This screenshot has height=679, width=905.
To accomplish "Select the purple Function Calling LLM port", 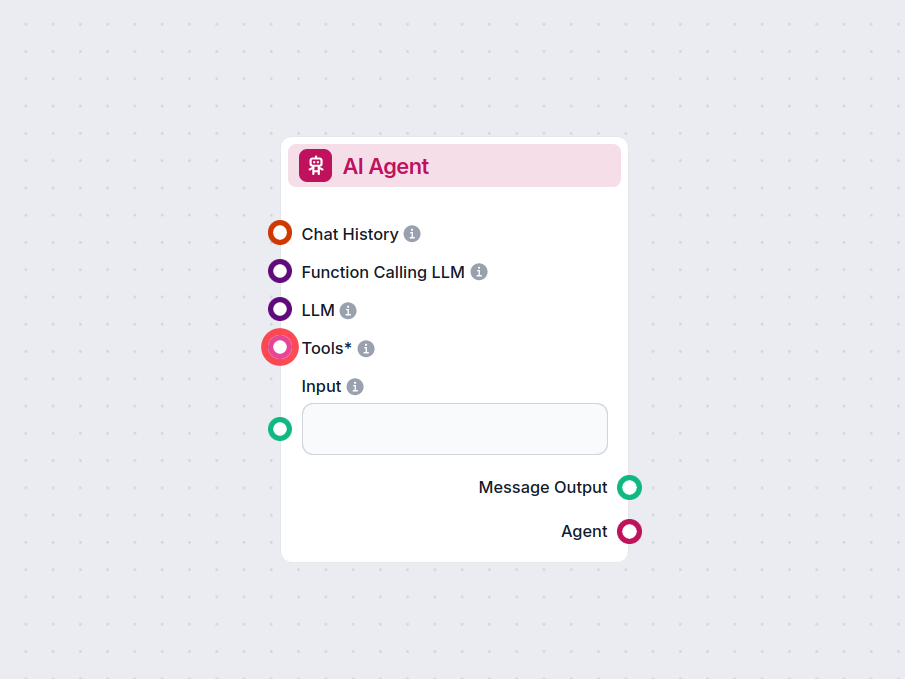I will tap(279, 270).
